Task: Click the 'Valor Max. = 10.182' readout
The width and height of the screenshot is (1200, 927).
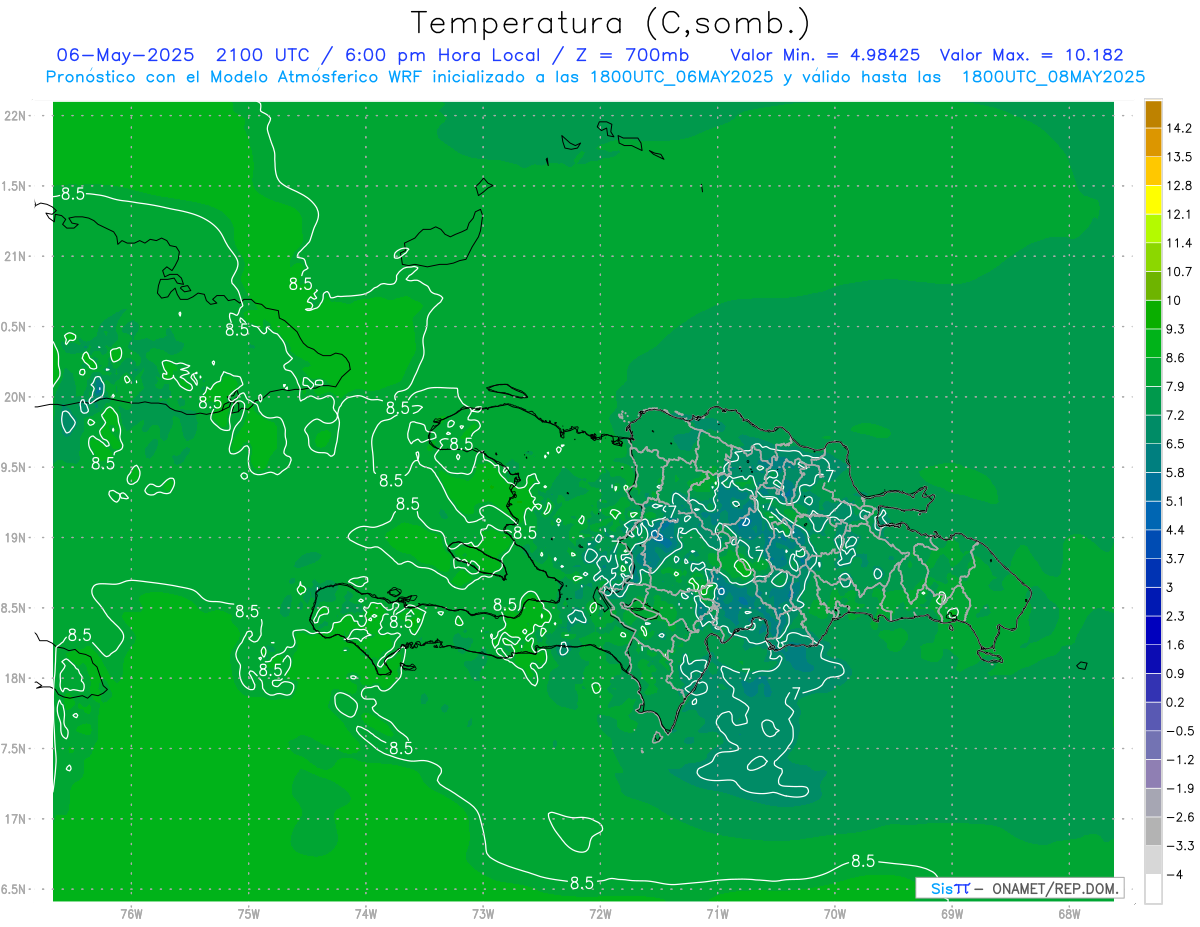Action: [1031, 55]
